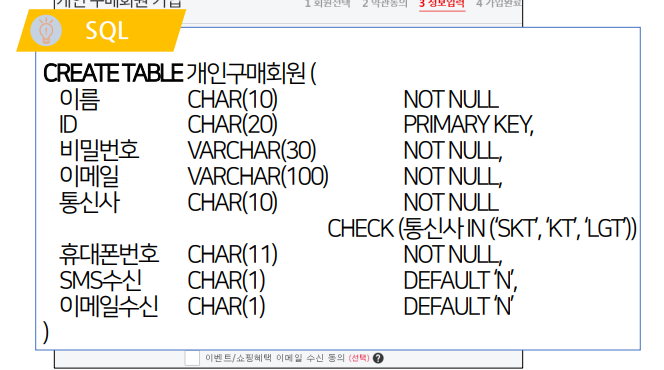Click the red (선택) text
The width and height of the screenshot is (664, 370).
(359, 358)
